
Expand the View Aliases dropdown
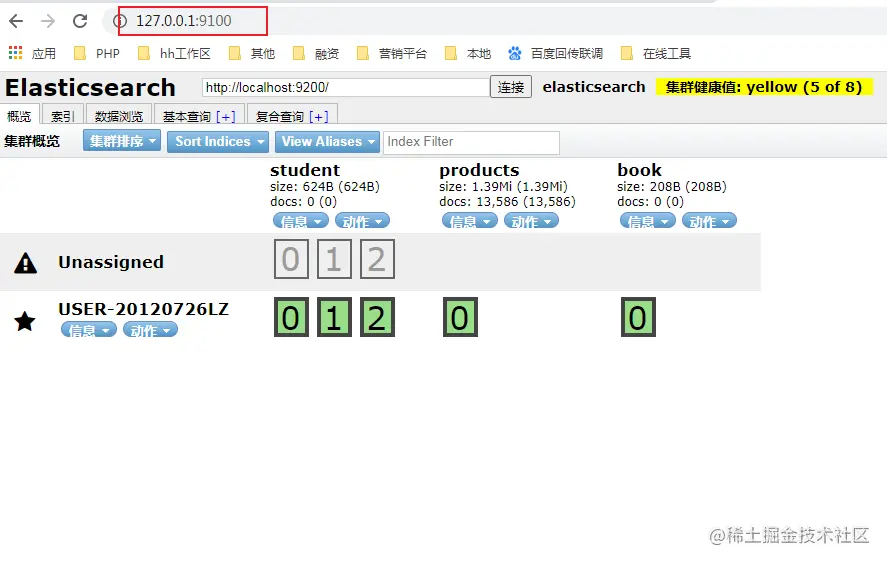click(x=327, y=141)
